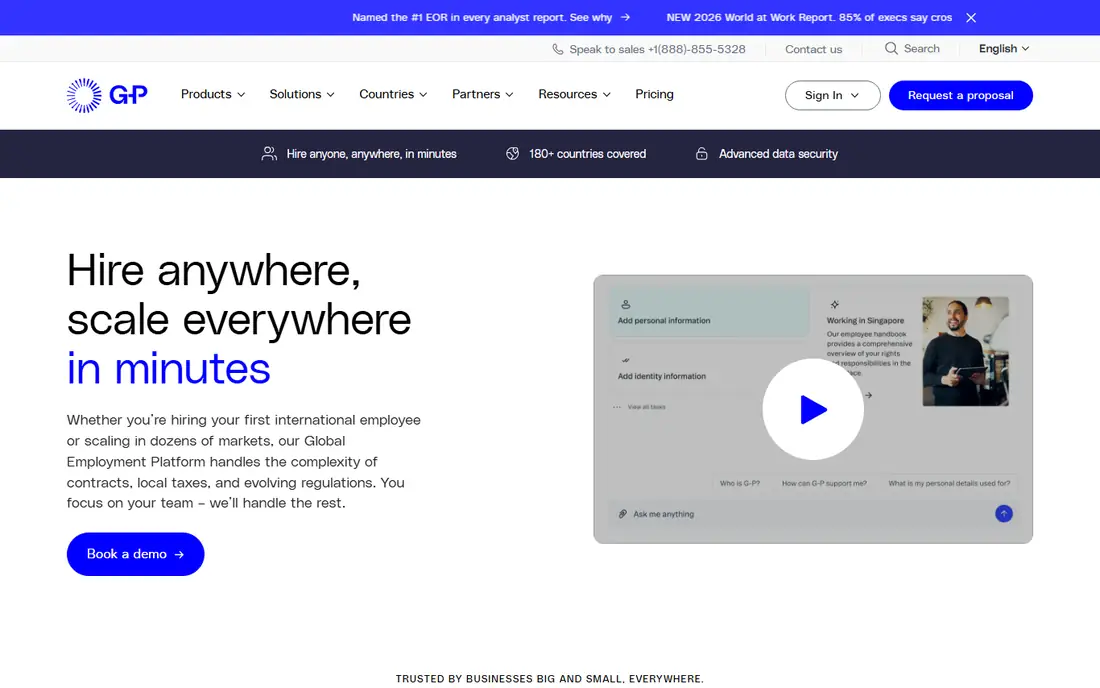Open the #1 EOR analyst report link

pos(491,18)
